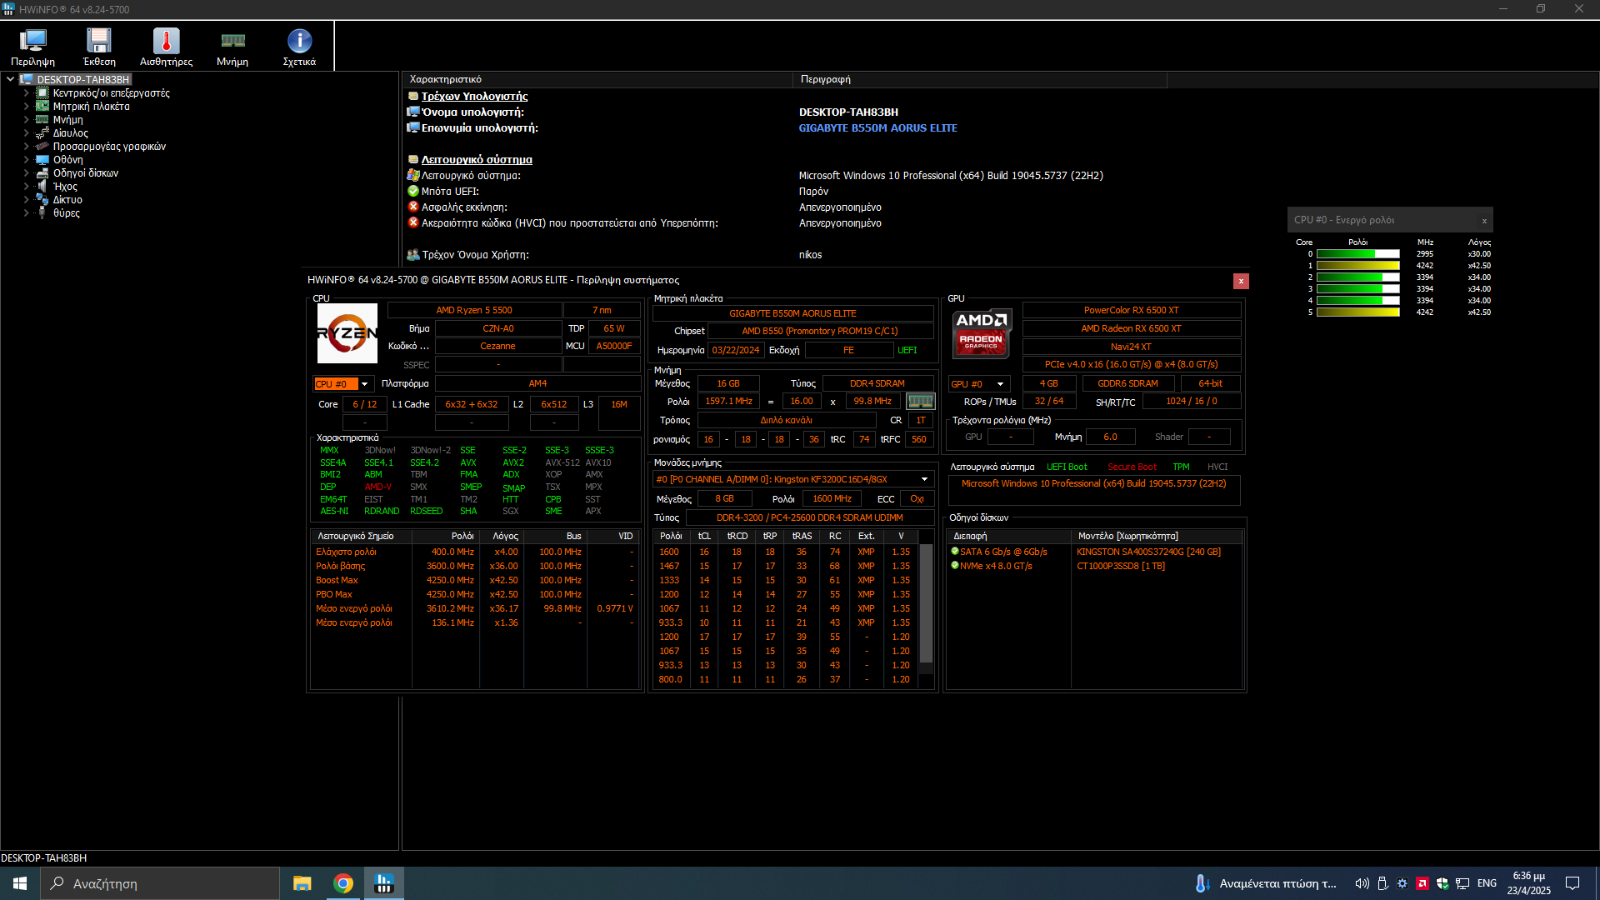Click the Τρέχων Υπολογιστής section heading

474,96
